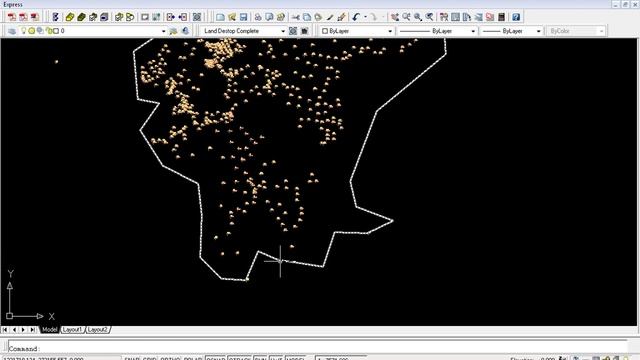Click the Match Properties brush icon
640x360 pixels.
pyautogui.click(x=330, y=17)
